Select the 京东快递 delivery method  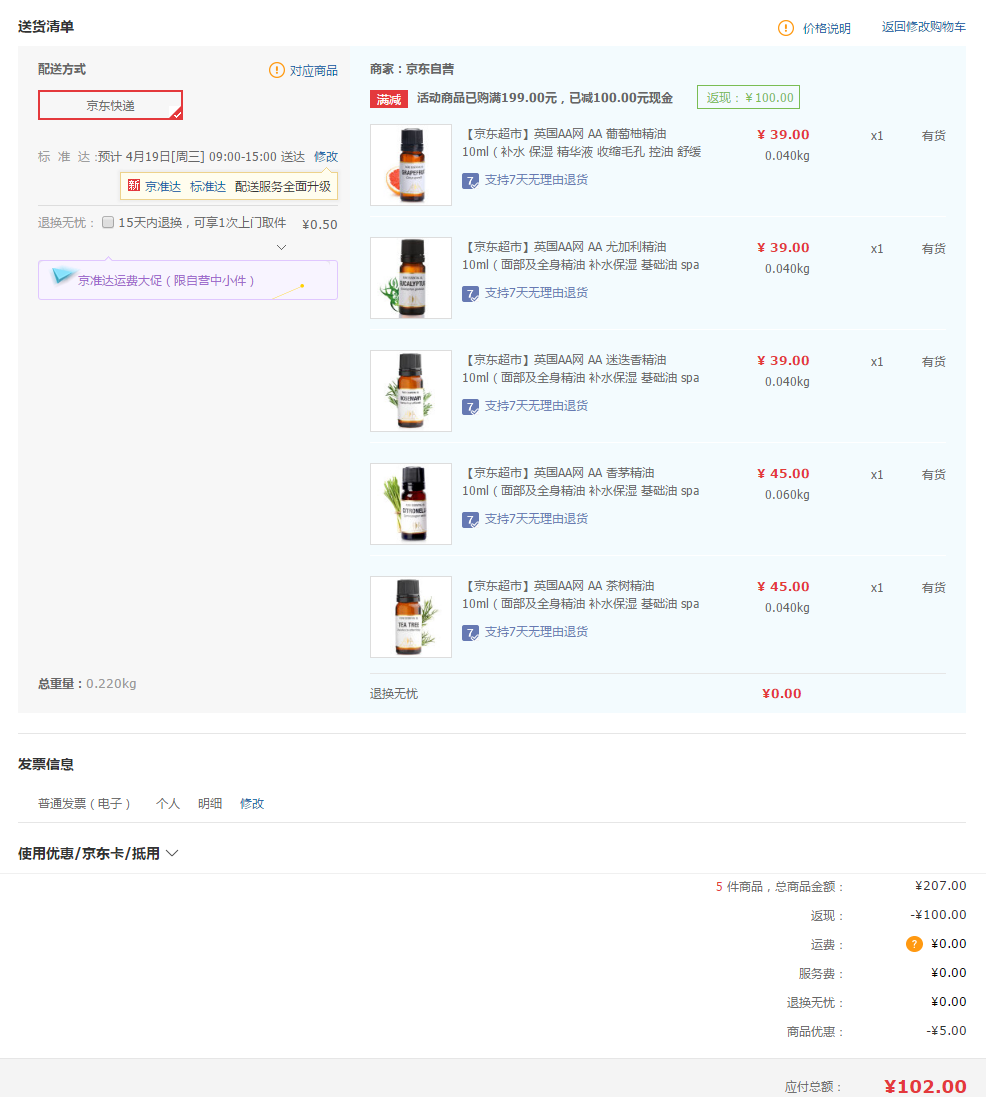tap(110, 105)
